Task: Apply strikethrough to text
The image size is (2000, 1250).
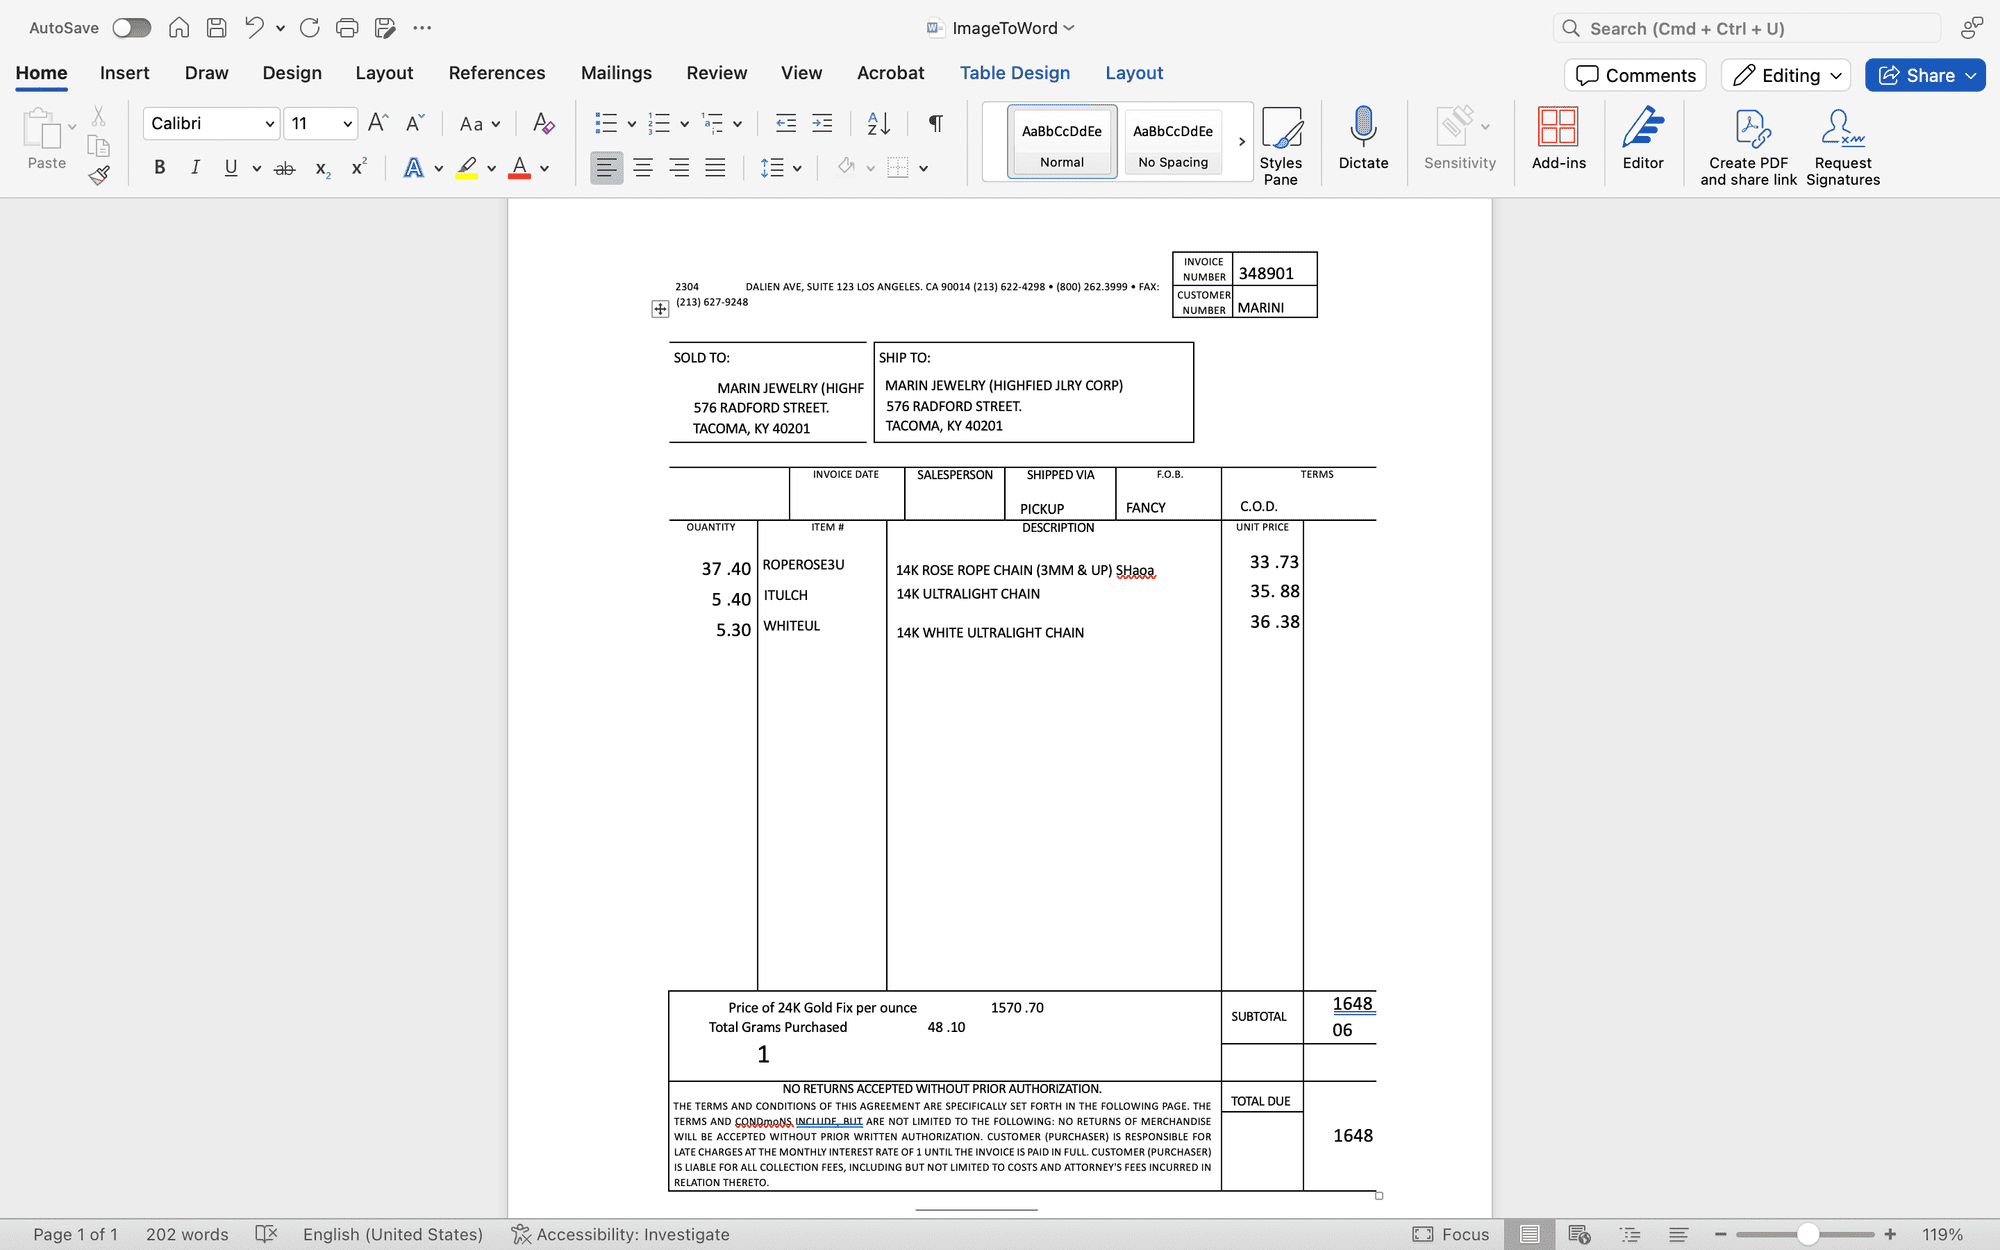Action: [284, 167]
